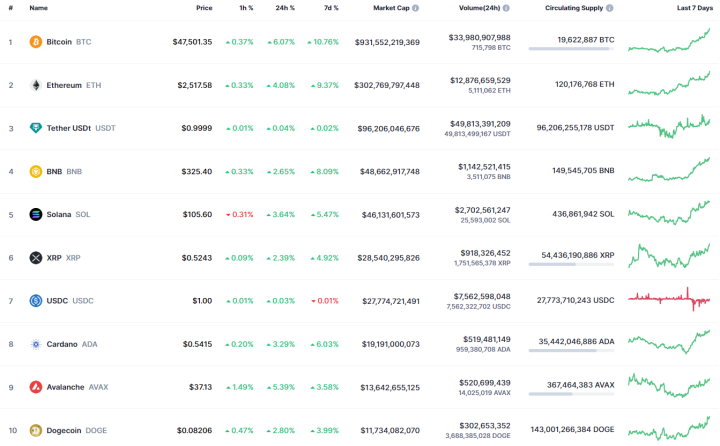Open USDC's red 7 day chart
This screenshot has width=720, height=446.
669,299
